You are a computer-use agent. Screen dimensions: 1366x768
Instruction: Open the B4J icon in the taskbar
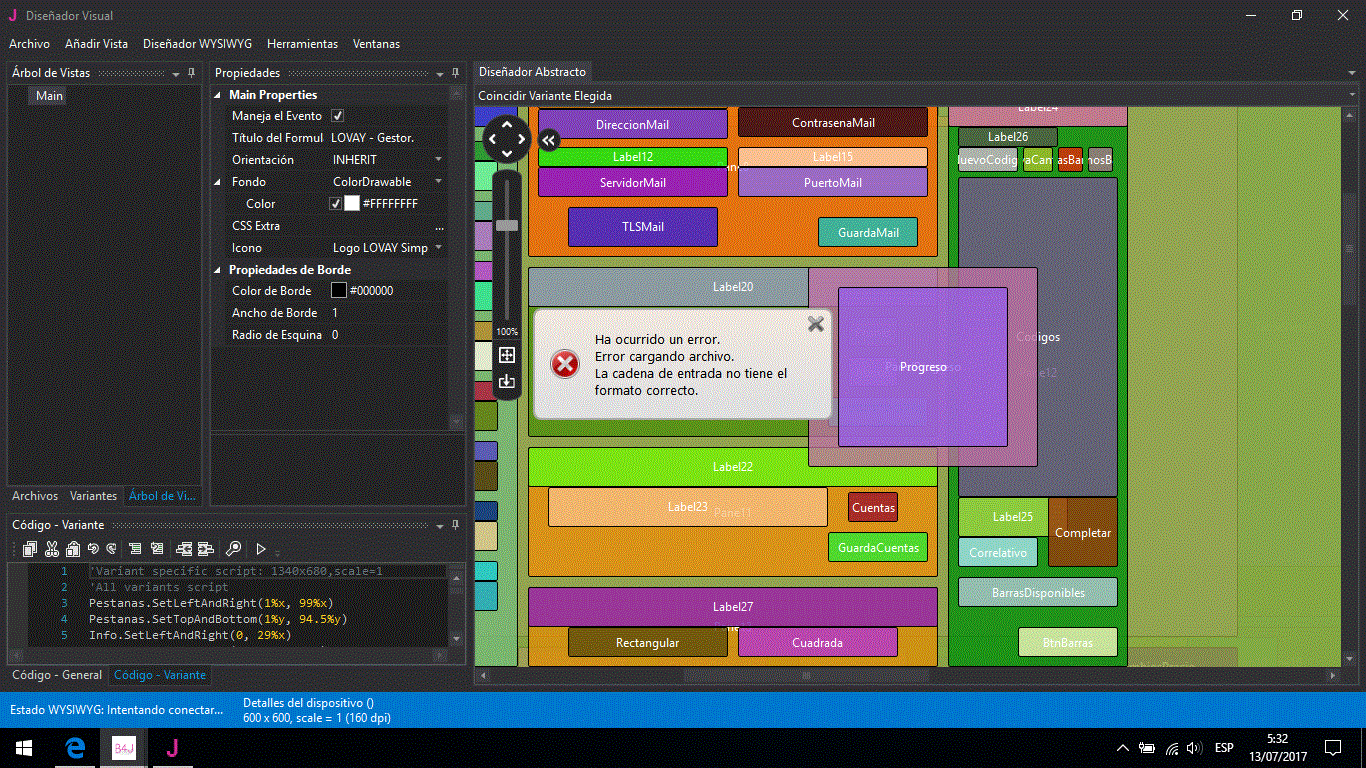coord(124,748)
